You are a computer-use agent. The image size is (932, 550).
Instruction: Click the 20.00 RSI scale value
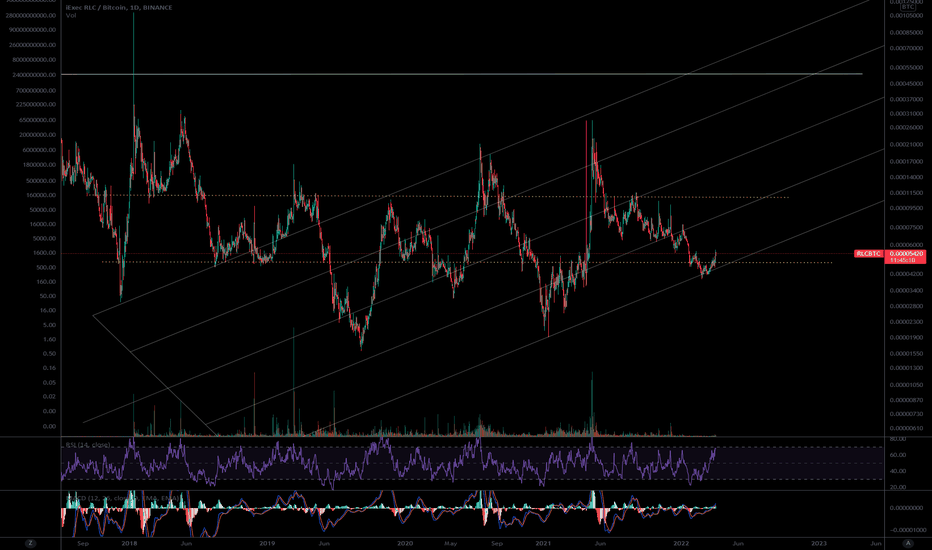[898, 487]
